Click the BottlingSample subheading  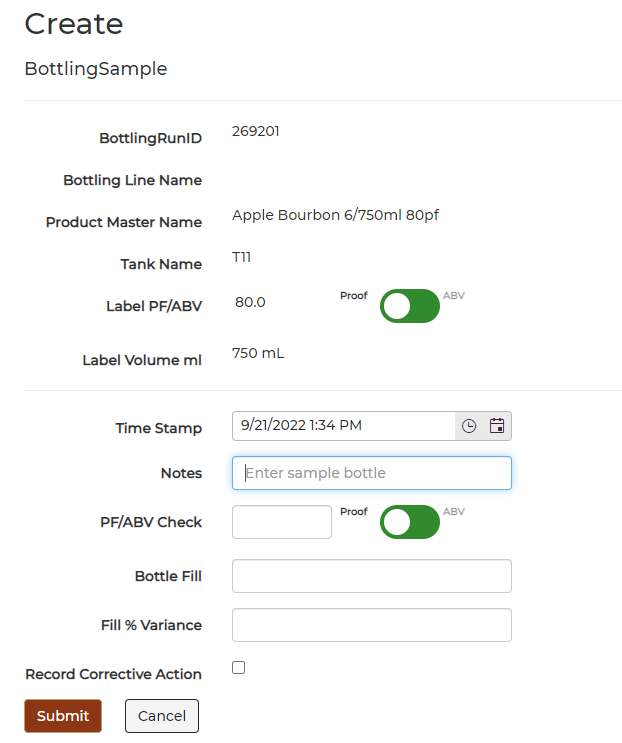96,69
